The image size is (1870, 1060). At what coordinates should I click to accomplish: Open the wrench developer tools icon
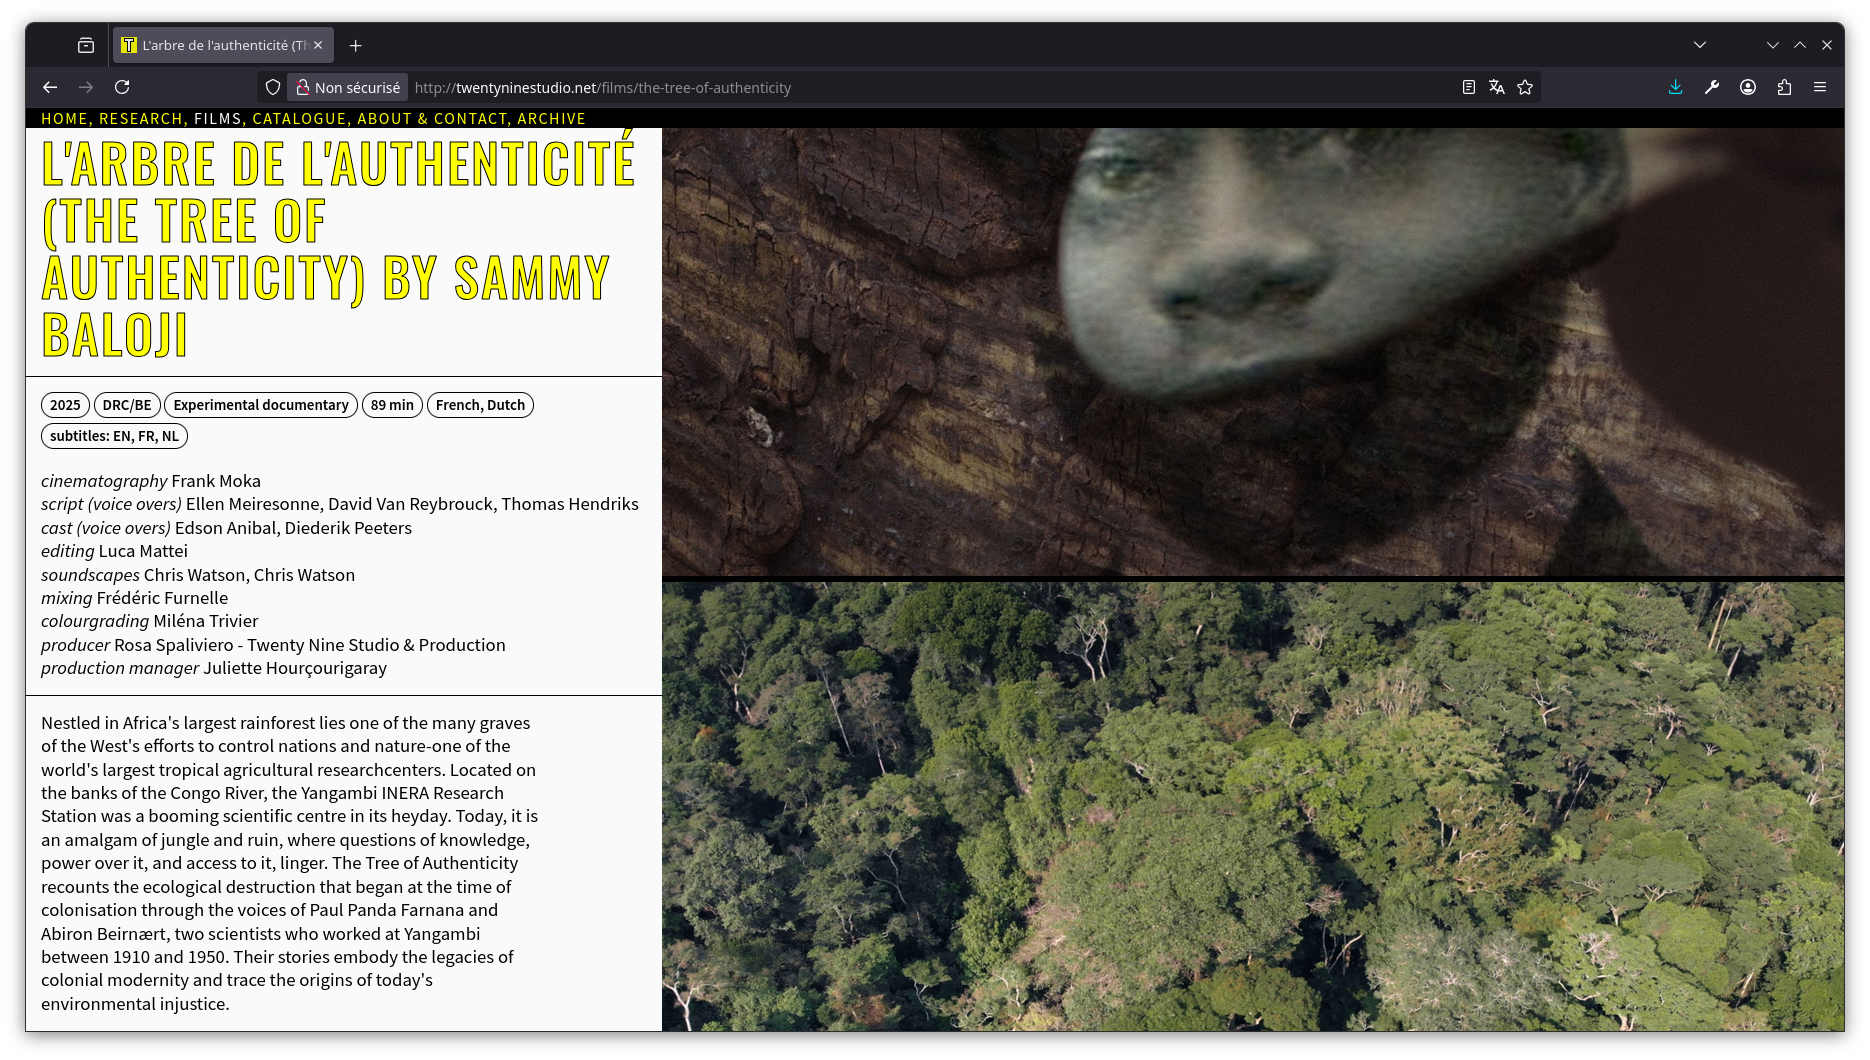tap(1712, 88)
